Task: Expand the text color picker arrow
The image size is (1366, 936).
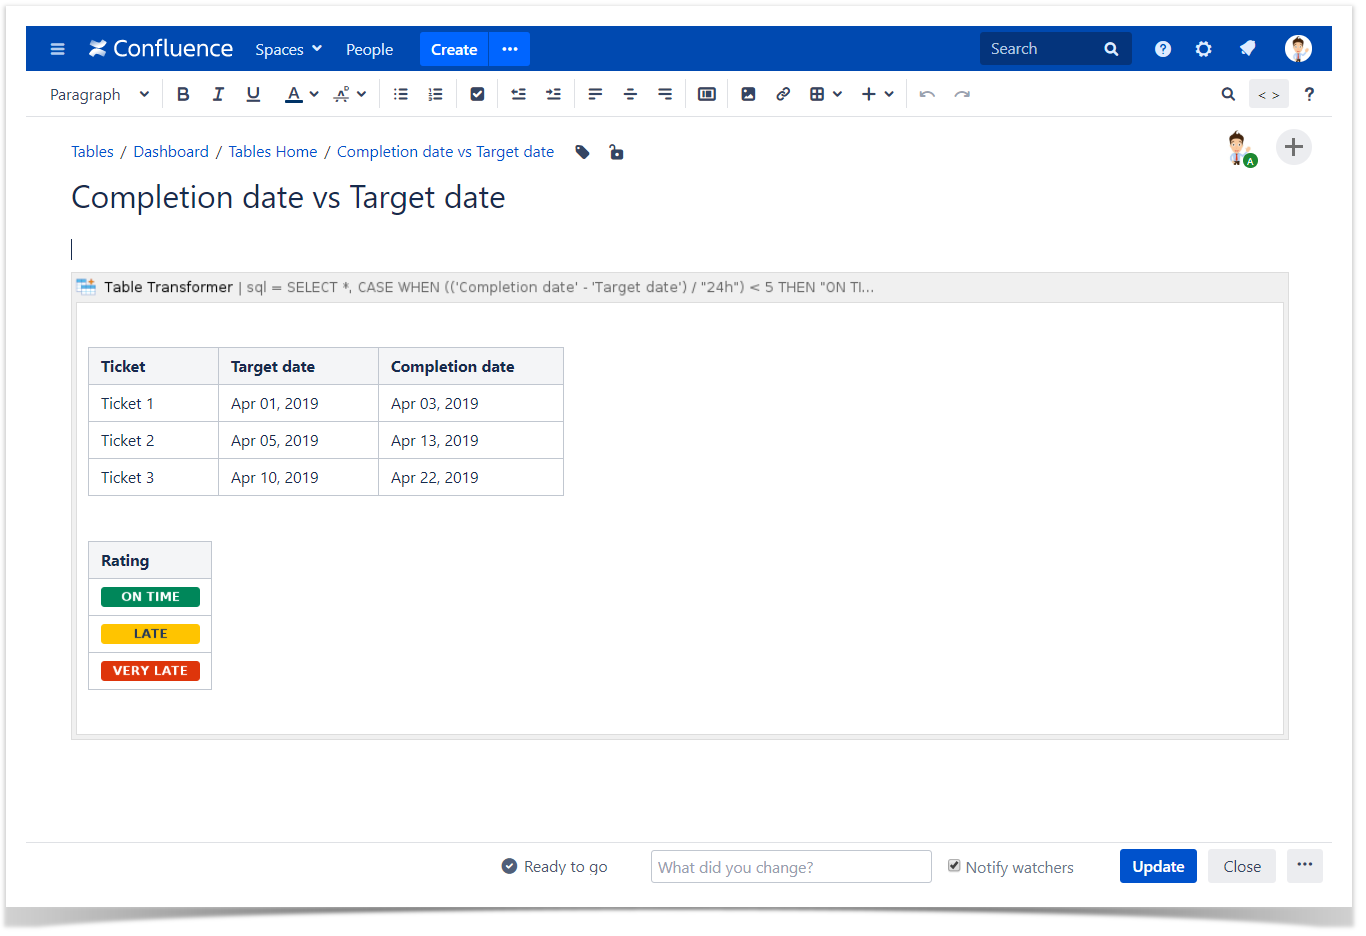Action: tap(314, 94)
